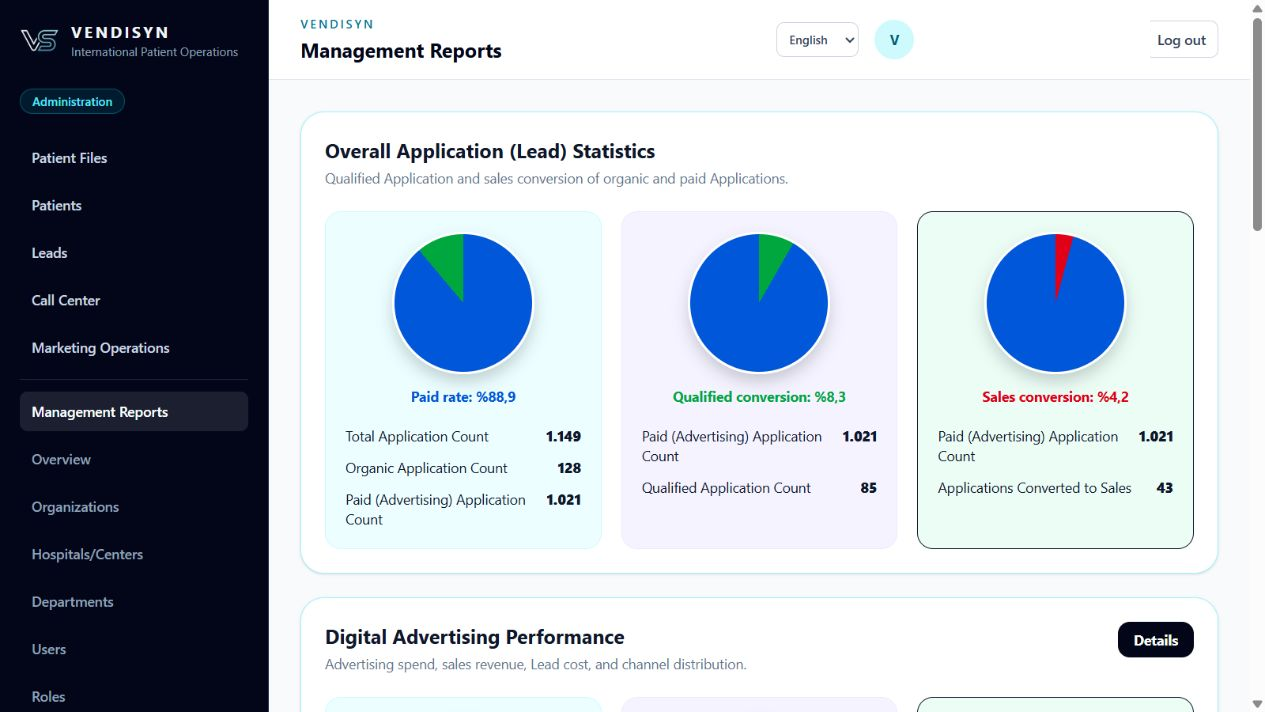The image size is (1265, 712).
Task: Click the Paid rate pie chart
Action: point(463,302)
